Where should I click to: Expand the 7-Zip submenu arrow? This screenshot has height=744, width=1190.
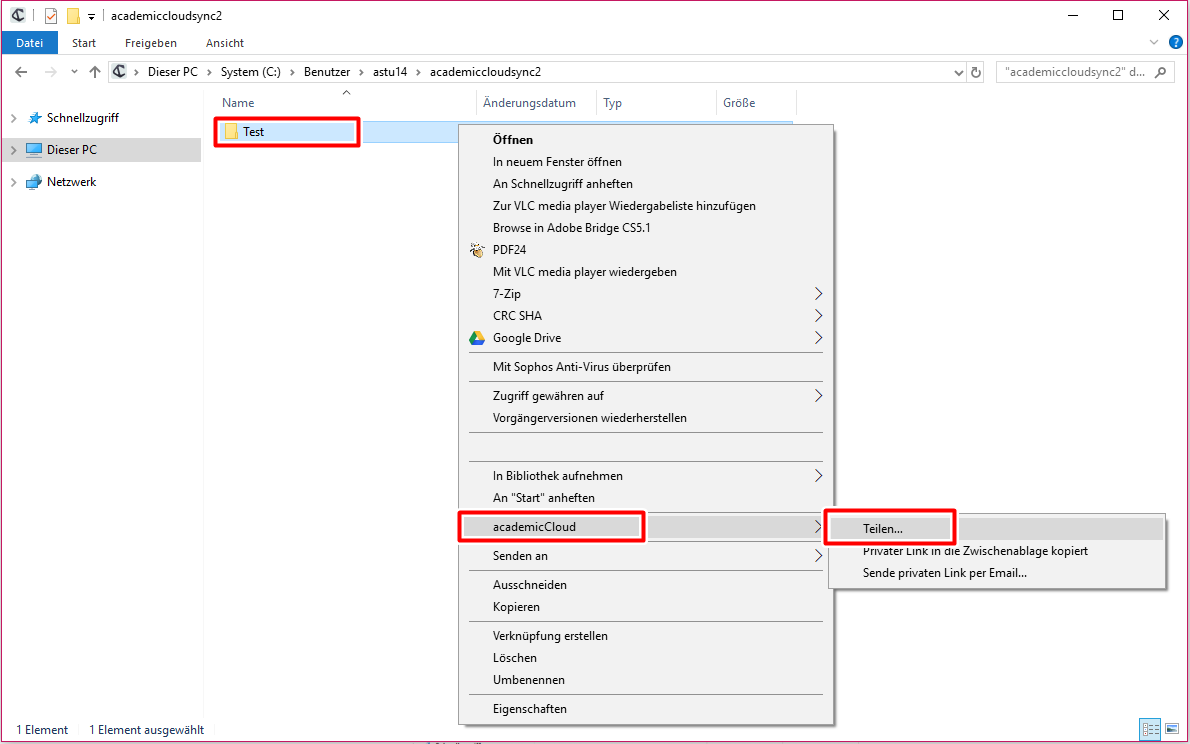(x=818, y=294)
